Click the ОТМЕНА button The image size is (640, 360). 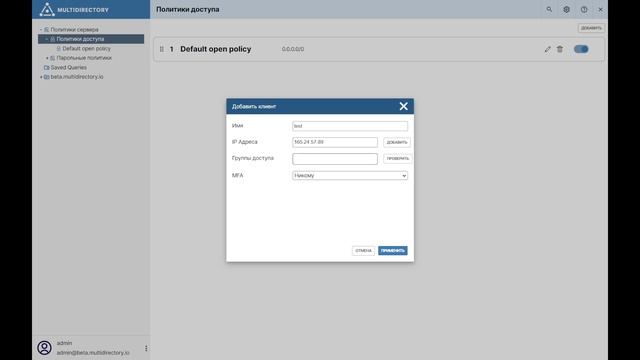363,251
